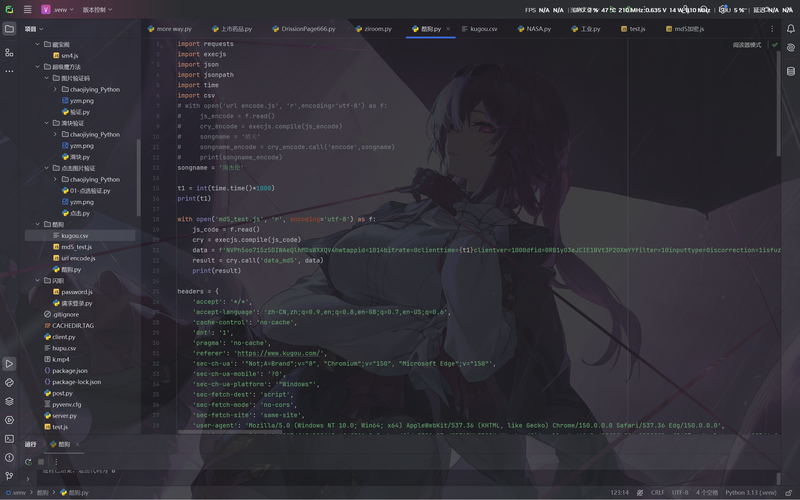This screenshot has height=500, width=800.
Task: Open the Database tool window icon
Action: 790,71
